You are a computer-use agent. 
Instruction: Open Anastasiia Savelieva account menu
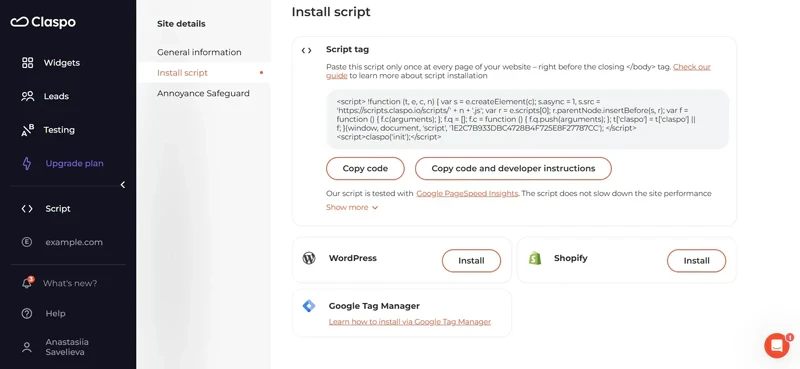point(67,347)
